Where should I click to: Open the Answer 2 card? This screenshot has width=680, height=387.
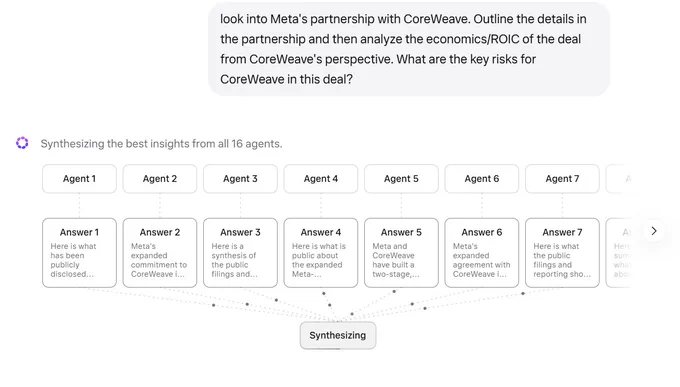coord(160,253)
